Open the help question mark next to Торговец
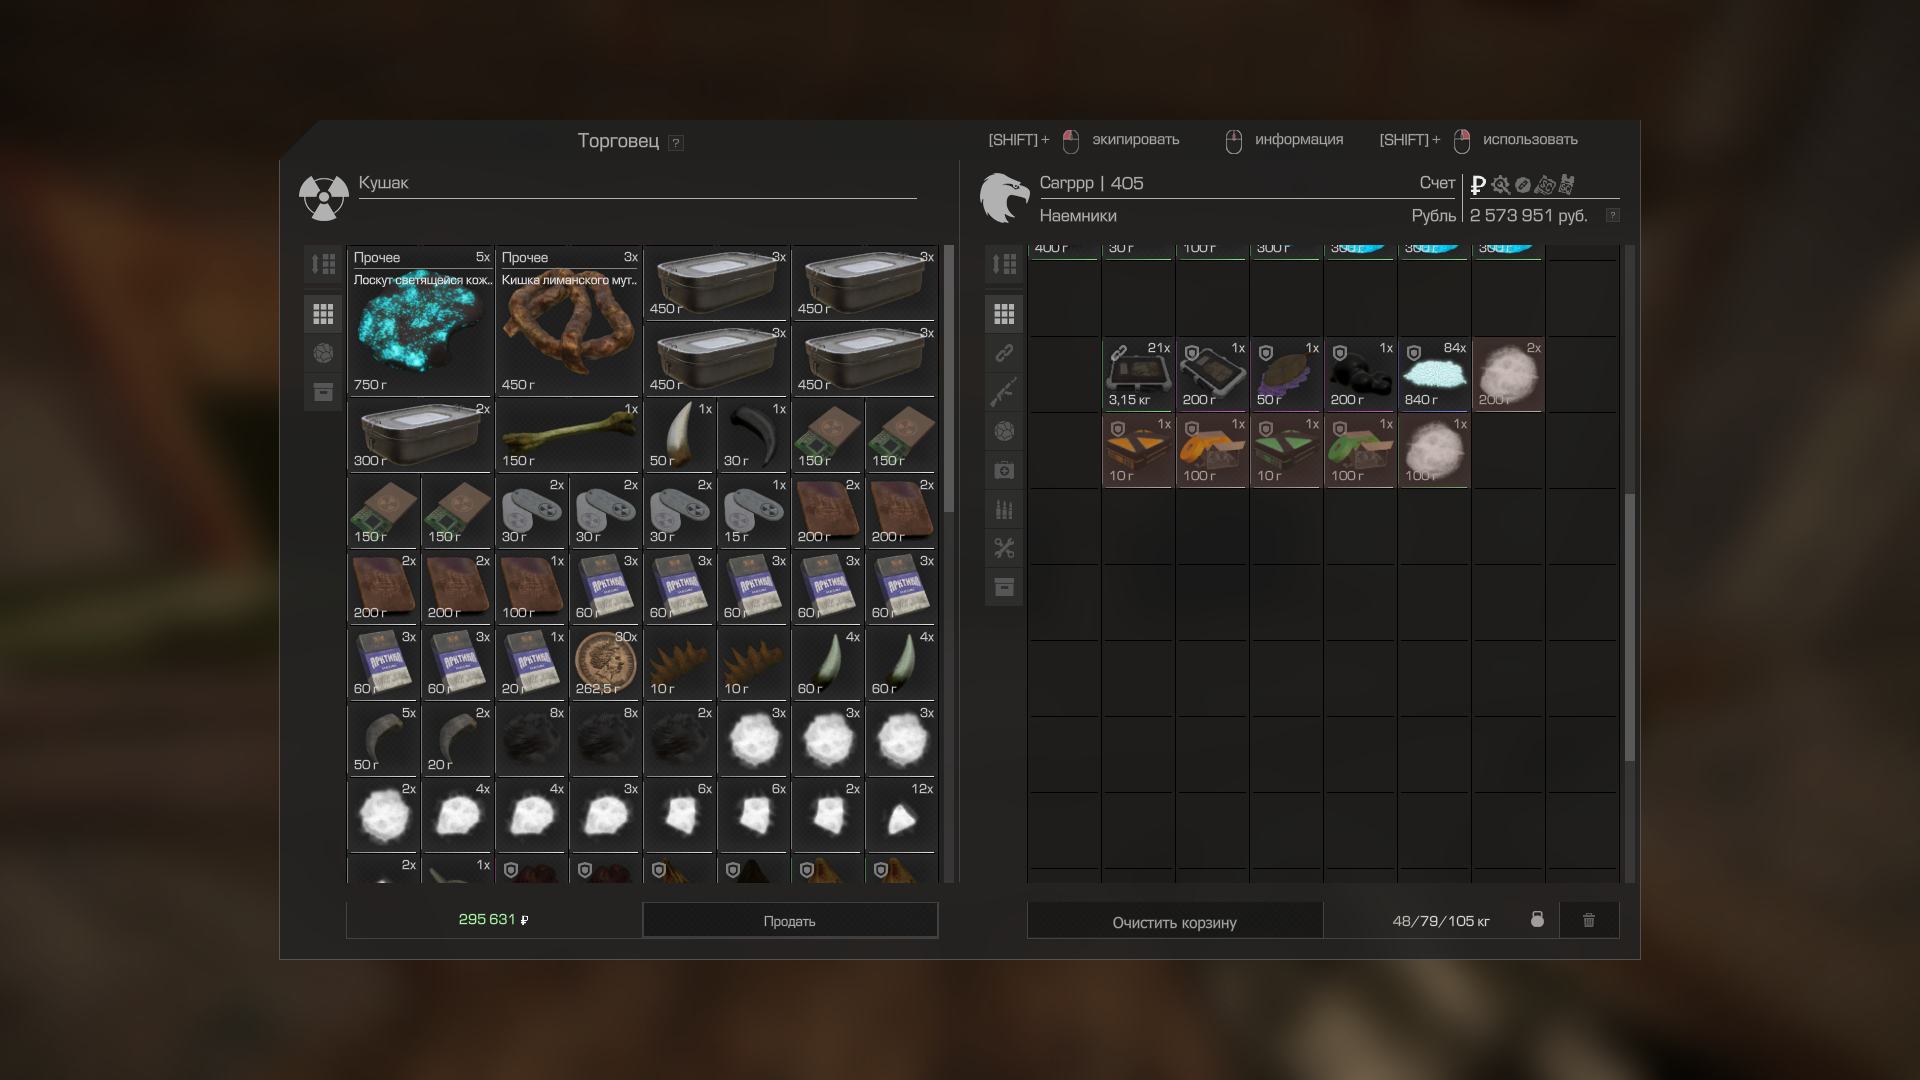 676,143
